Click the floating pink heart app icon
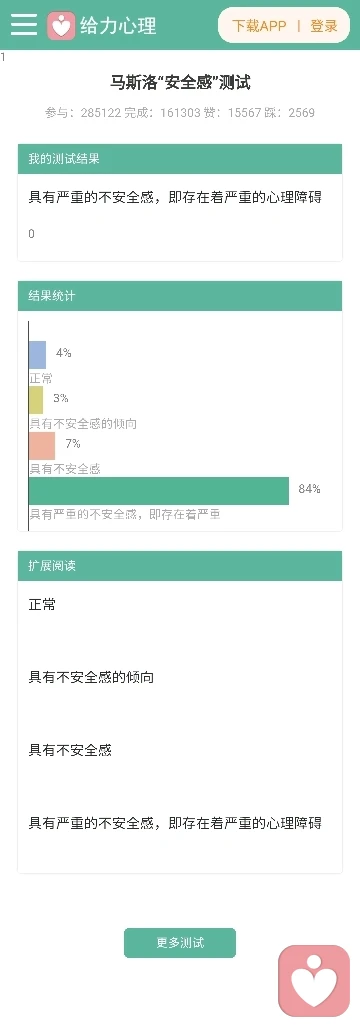This screenshot has width=360, height=1027. coord(314,980)
